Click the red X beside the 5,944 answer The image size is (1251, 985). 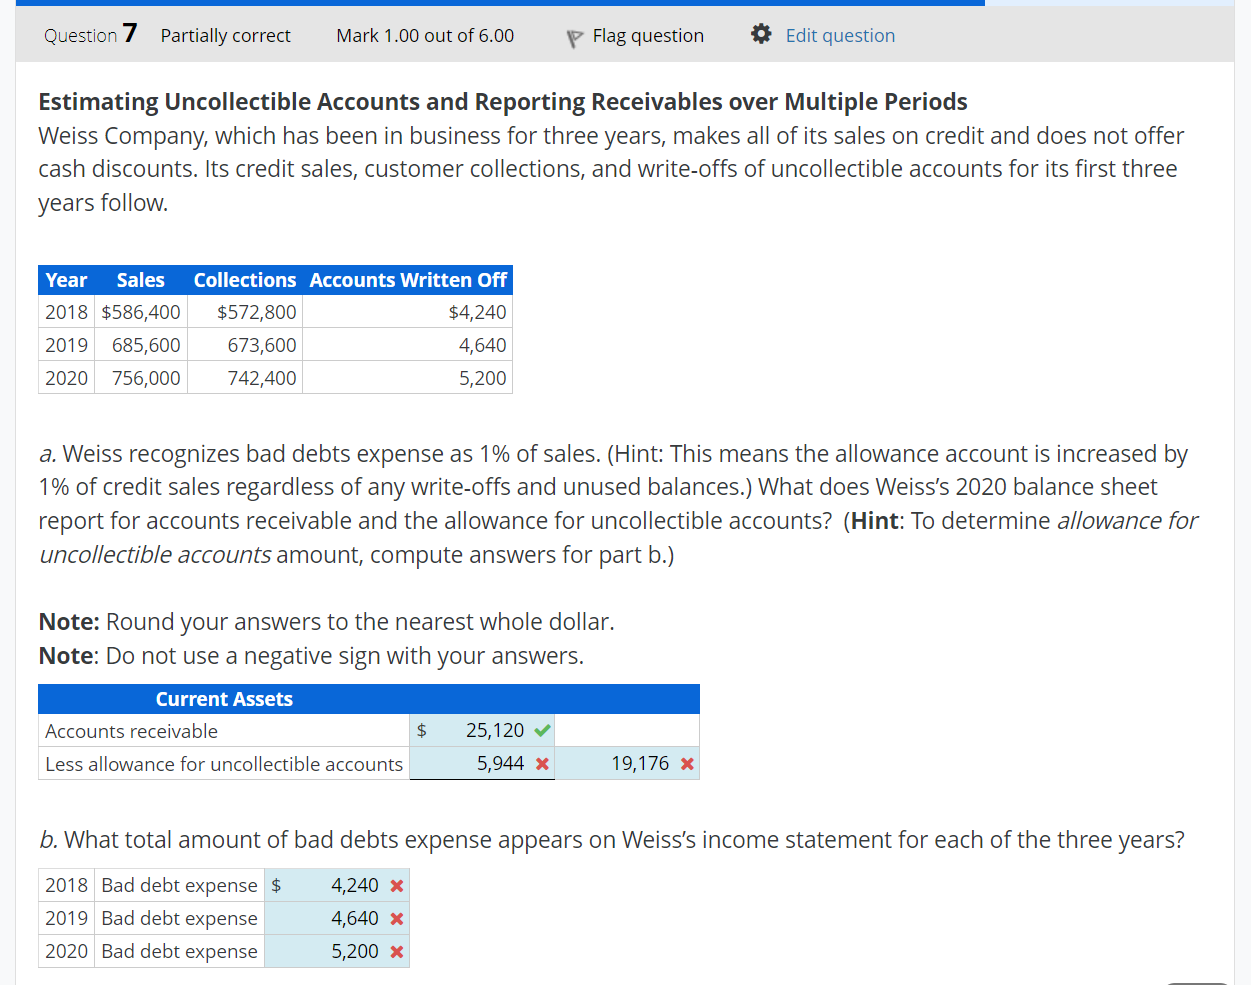pos(544,762)
